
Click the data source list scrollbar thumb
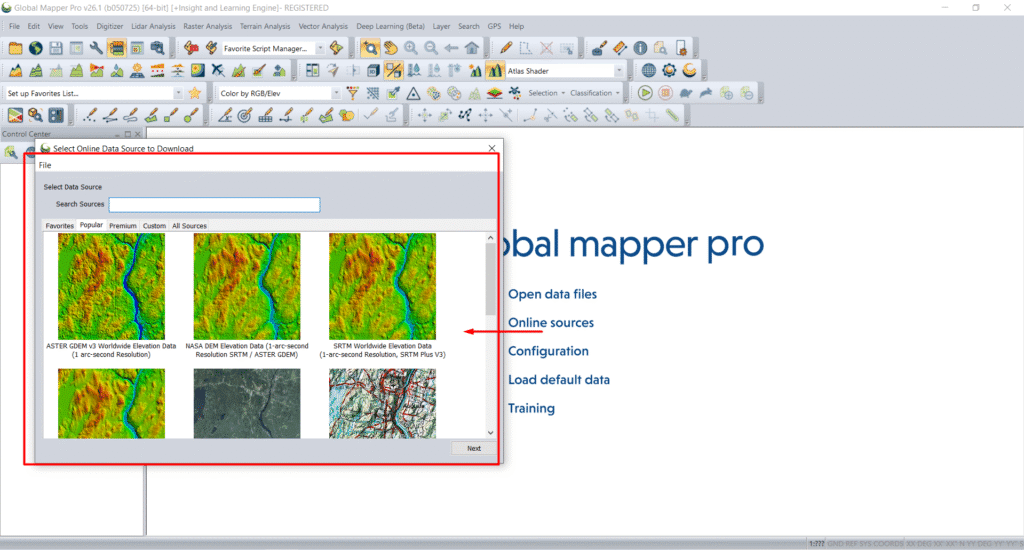coord(490,280)
